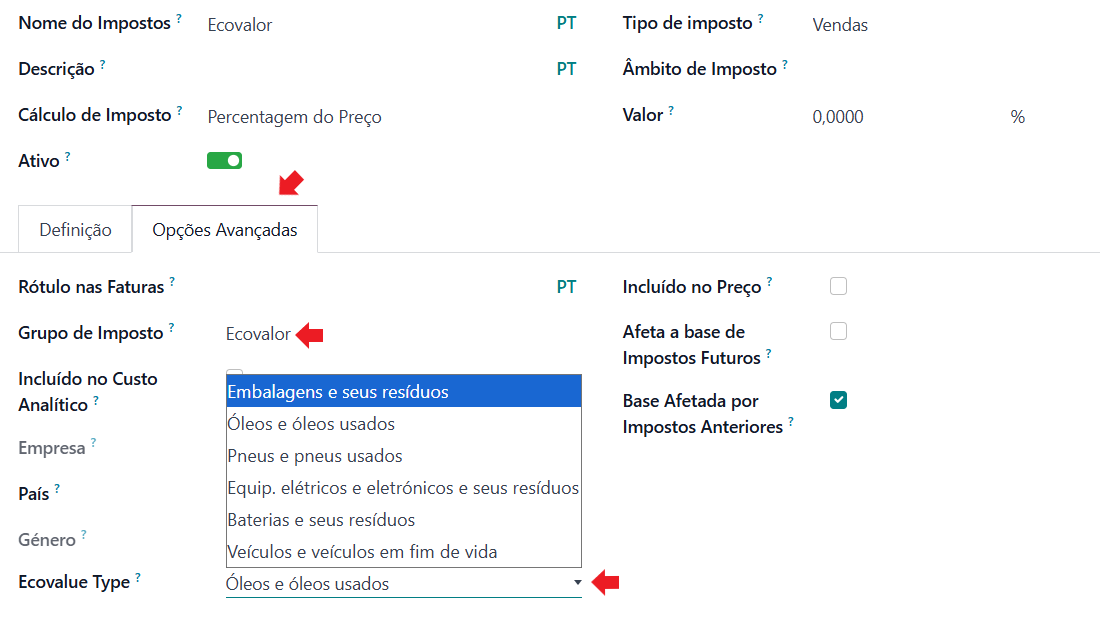Click help icon next to Grupo de Imposto
This screenshot has width=1100, height=626.
click(x=171, y=328)
